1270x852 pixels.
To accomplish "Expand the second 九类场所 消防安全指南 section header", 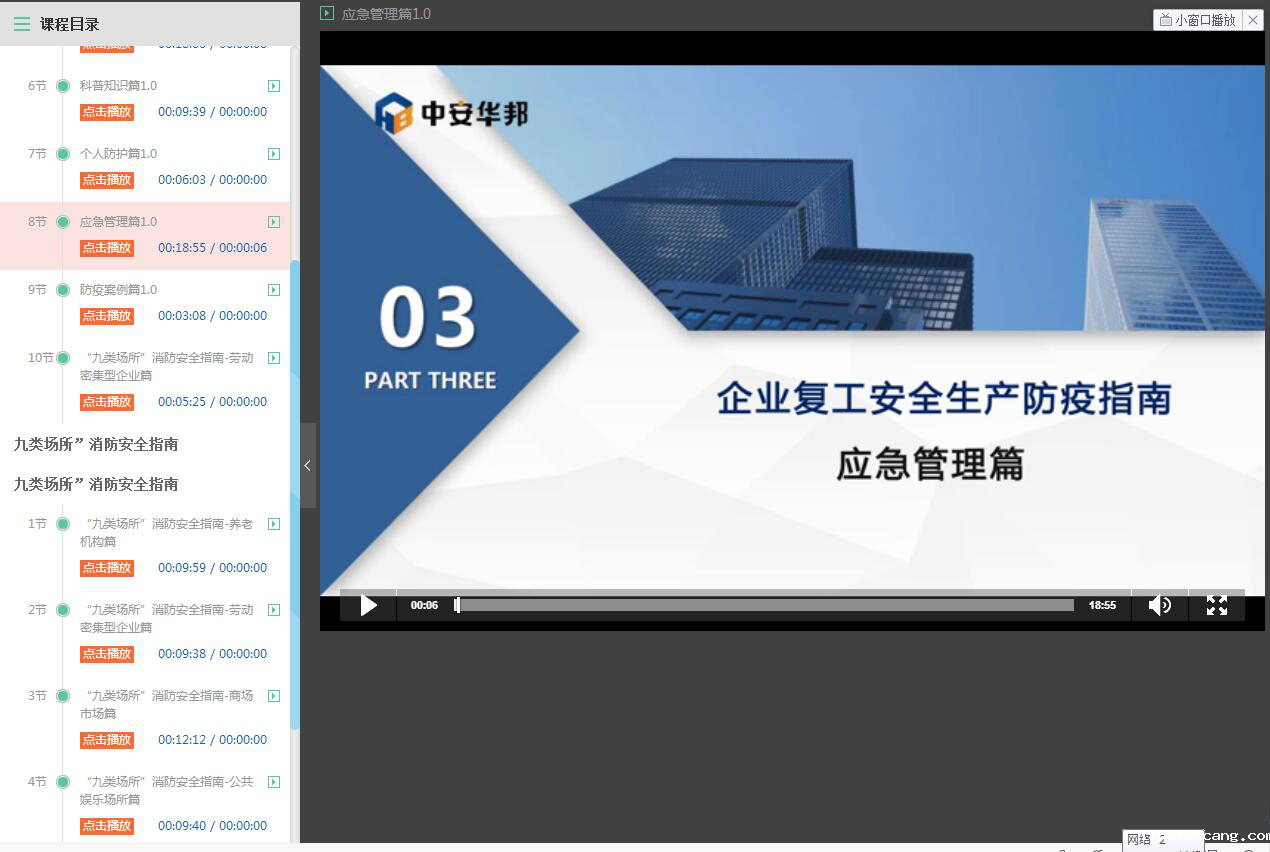I will pyautogui.click(x=96, y=484).
